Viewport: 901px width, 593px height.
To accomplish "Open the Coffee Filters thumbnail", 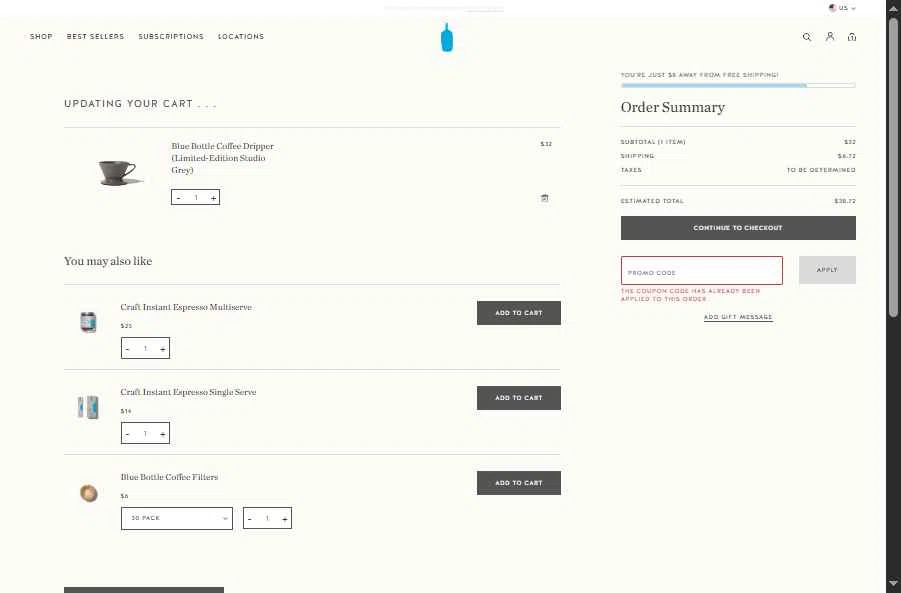I will 88,492.
